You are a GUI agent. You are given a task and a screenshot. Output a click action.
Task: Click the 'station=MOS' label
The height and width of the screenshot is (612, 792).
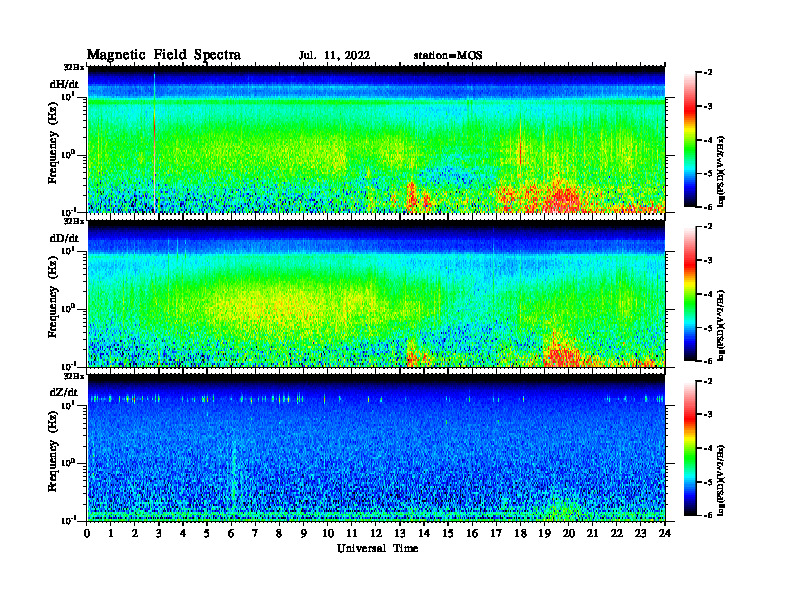tap(448, 56)
